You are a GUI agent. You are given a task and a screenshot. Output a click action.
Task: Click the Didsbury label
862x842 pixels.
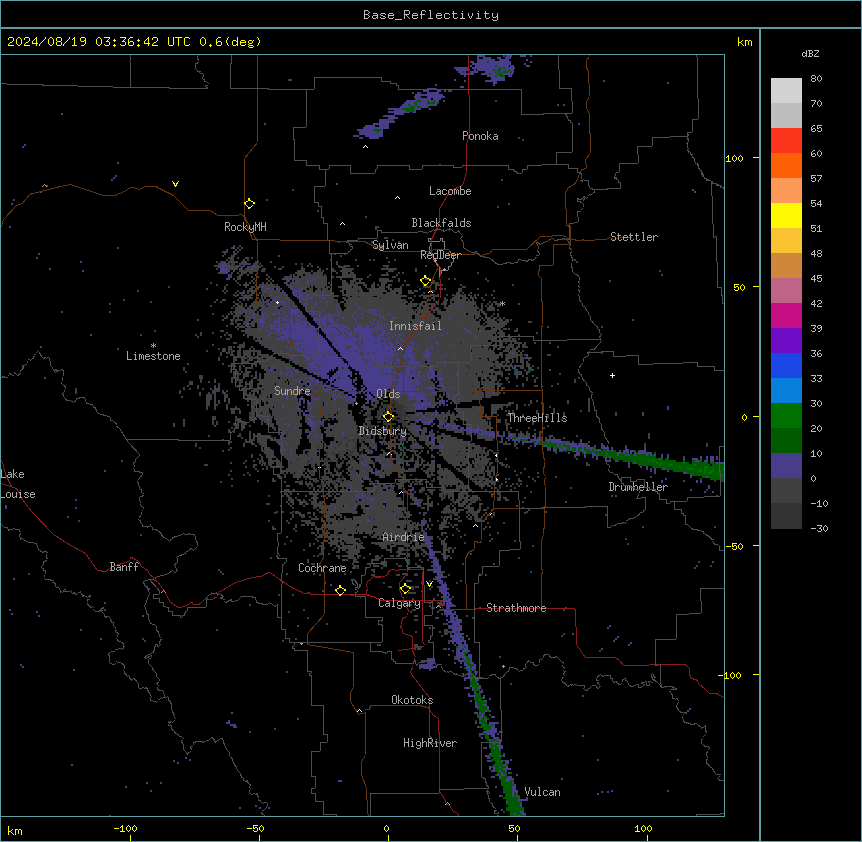382,431
